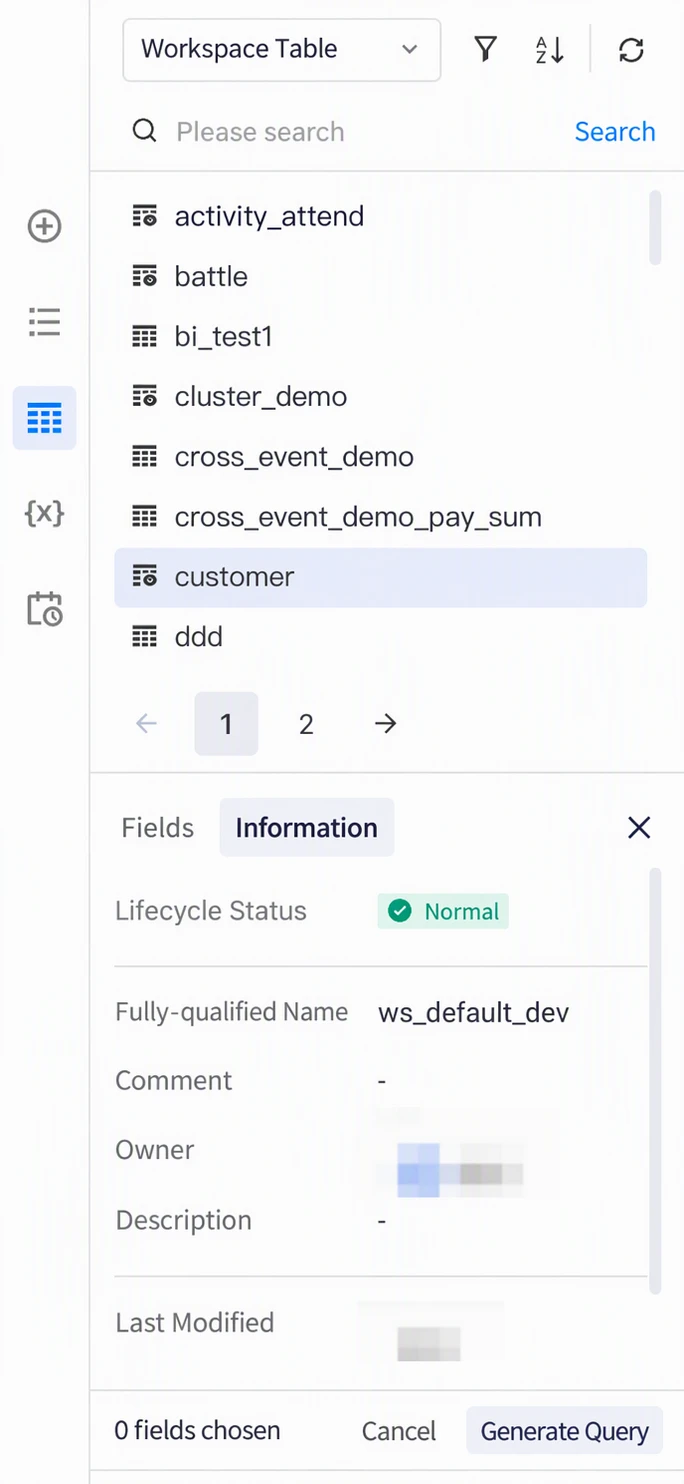Click the Generate Query button
The image size is (684, 1484).
564,1431
